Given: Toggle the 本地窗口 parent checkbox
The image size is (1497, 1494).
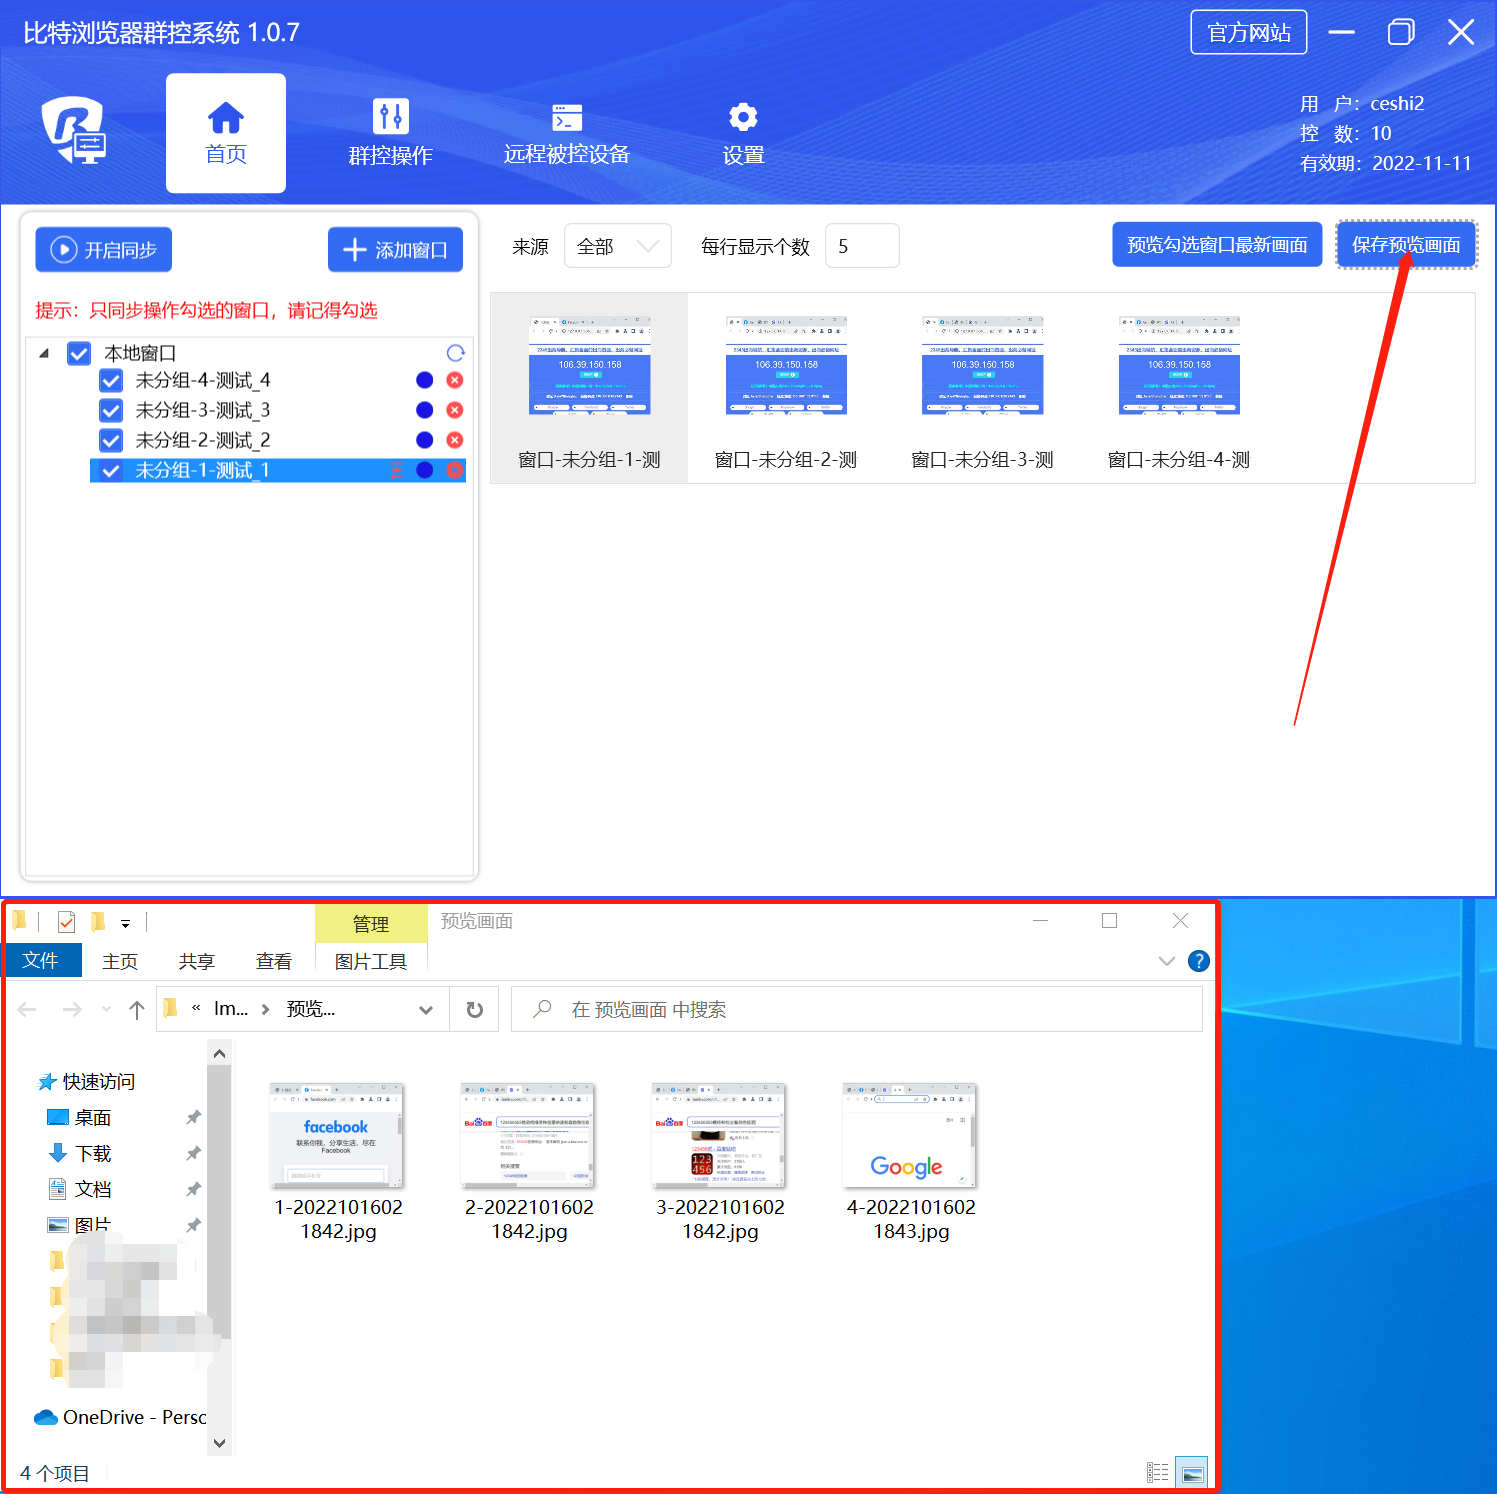Looking at the screenshot, I should pyautogui.click(x=79, y=354).
